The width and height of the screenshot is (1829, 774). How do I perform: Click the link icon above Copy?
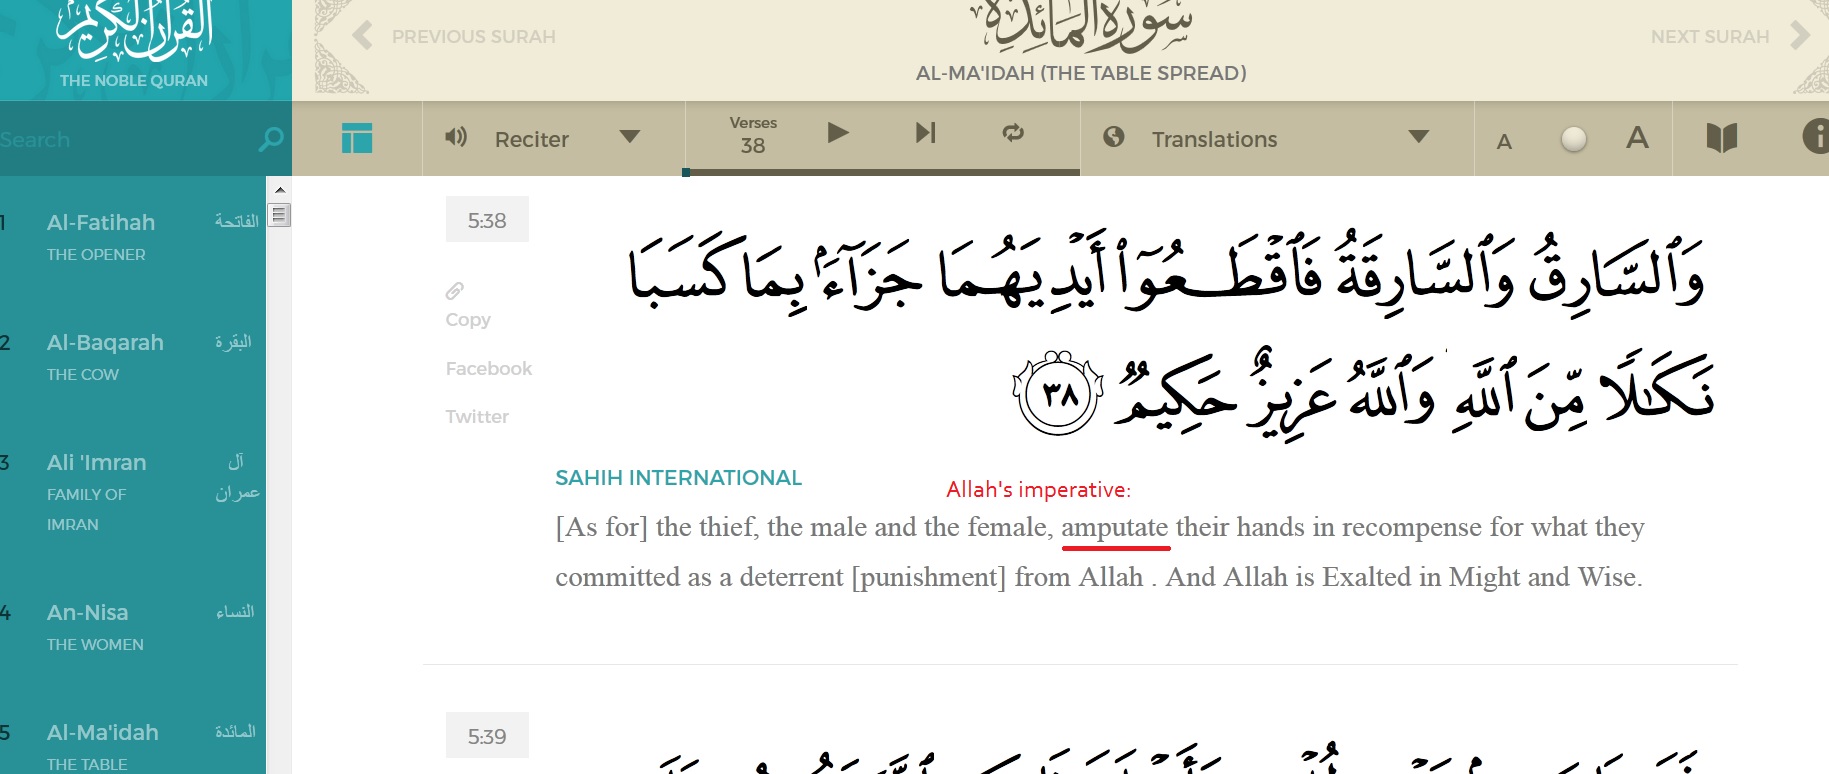(455, 291)
